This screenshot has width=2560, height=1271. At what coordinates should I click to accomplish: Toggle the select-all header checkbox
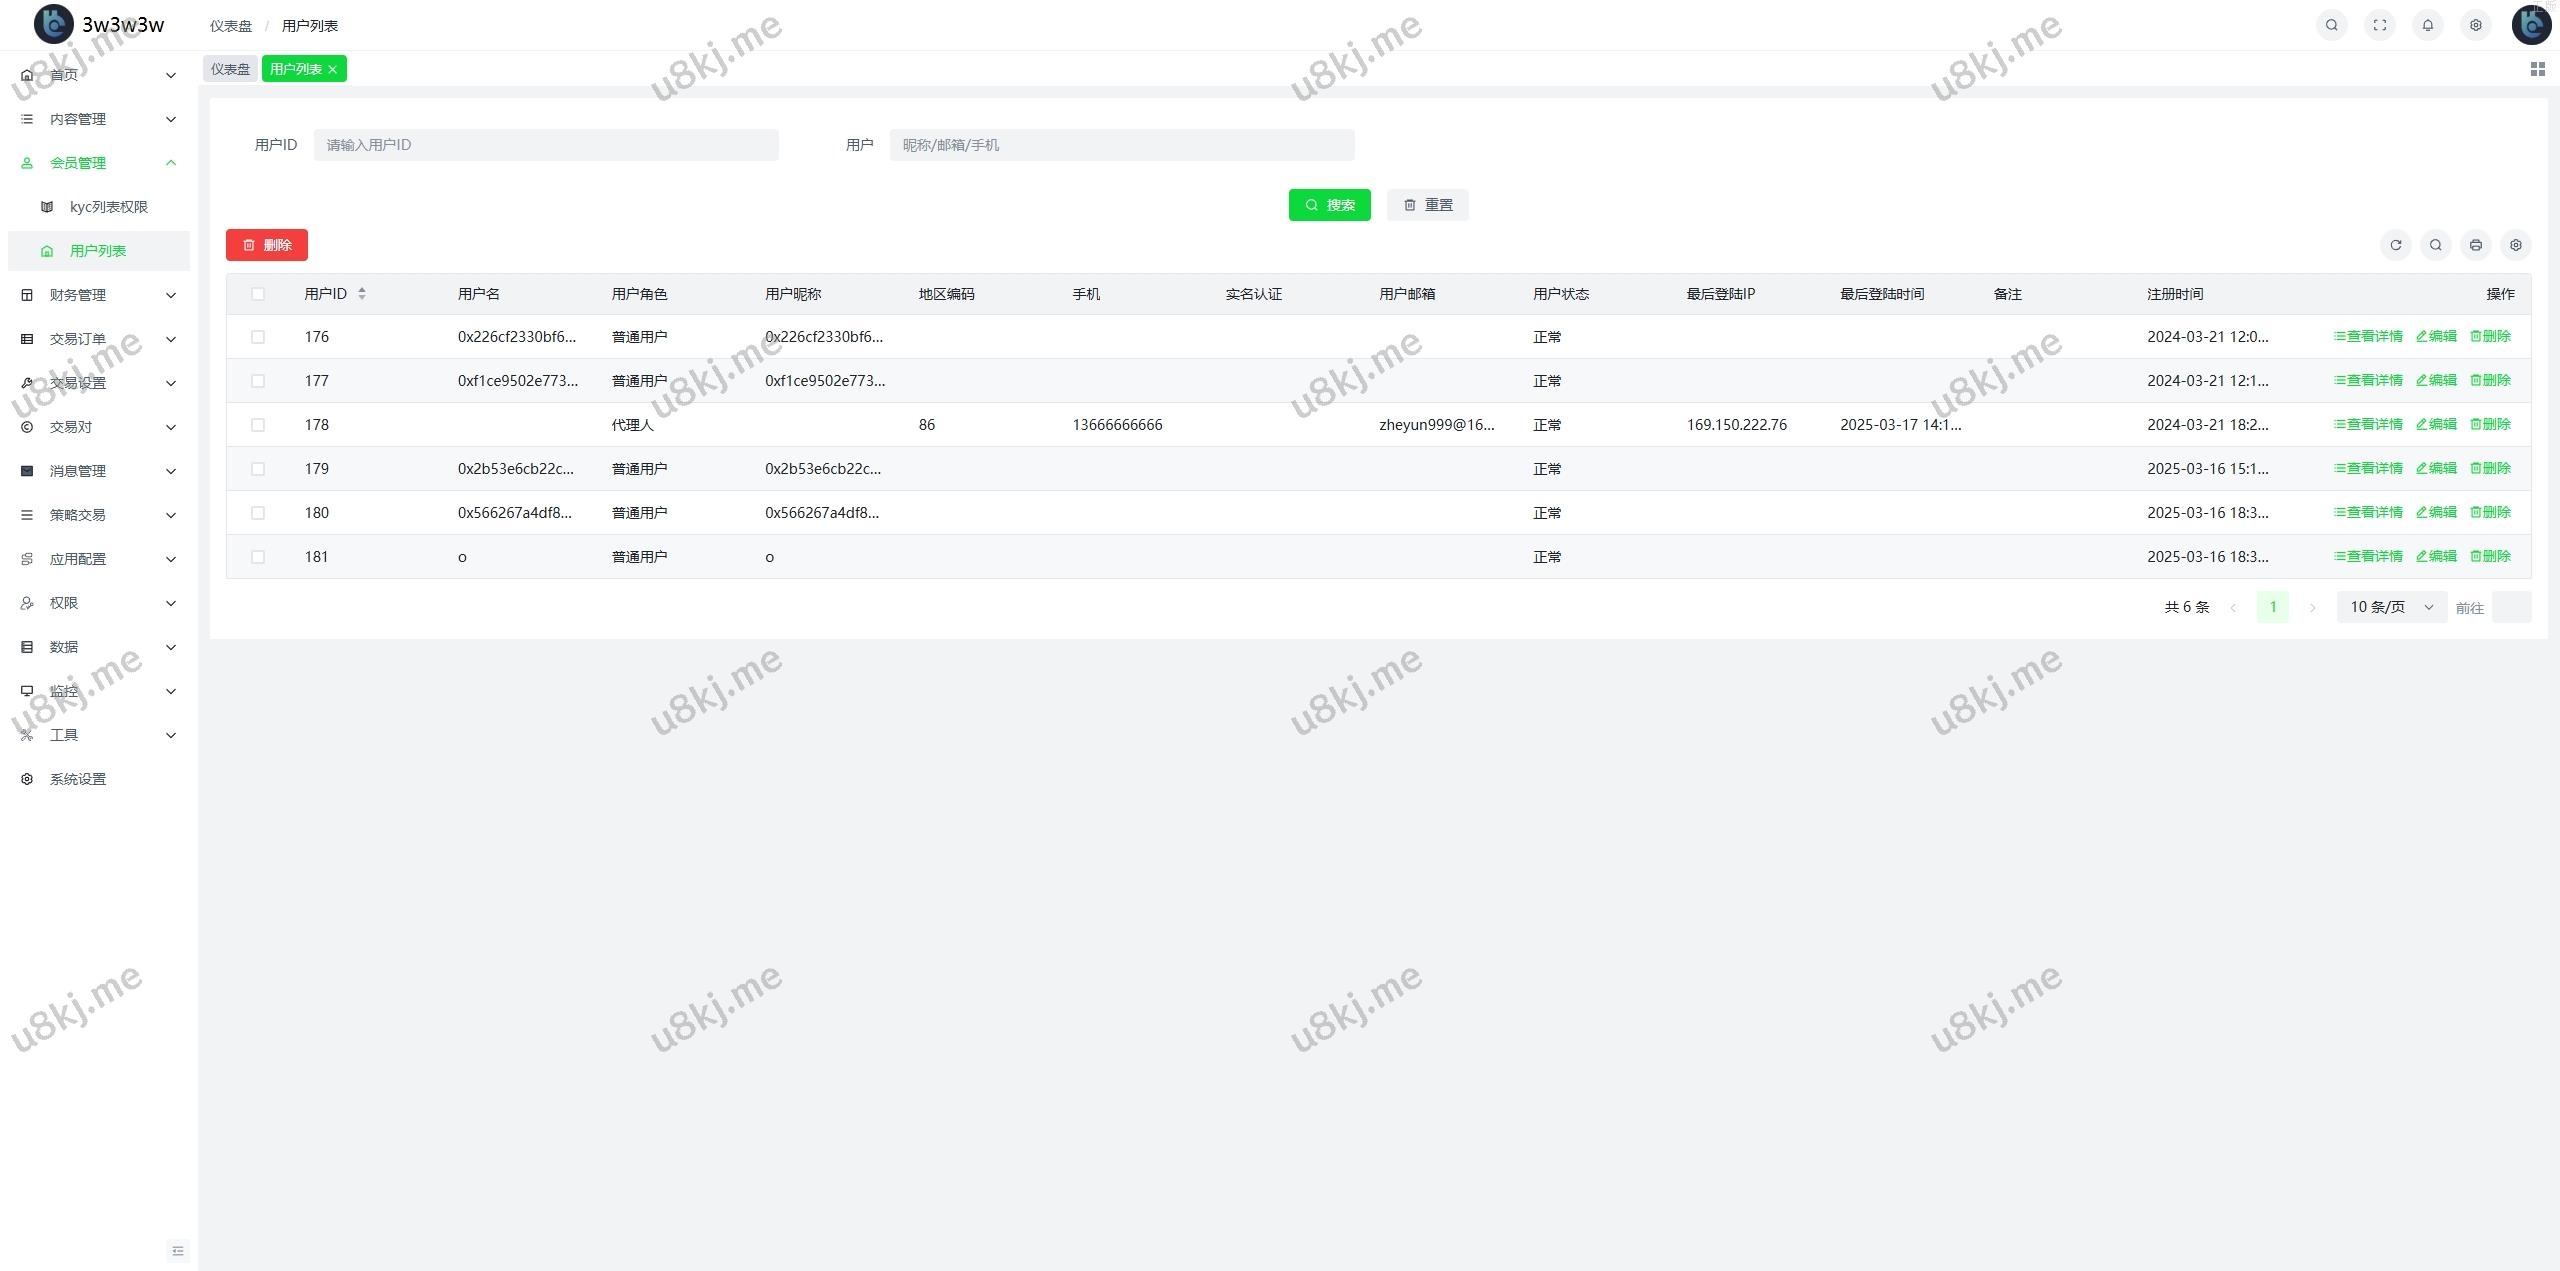[258, 294]
